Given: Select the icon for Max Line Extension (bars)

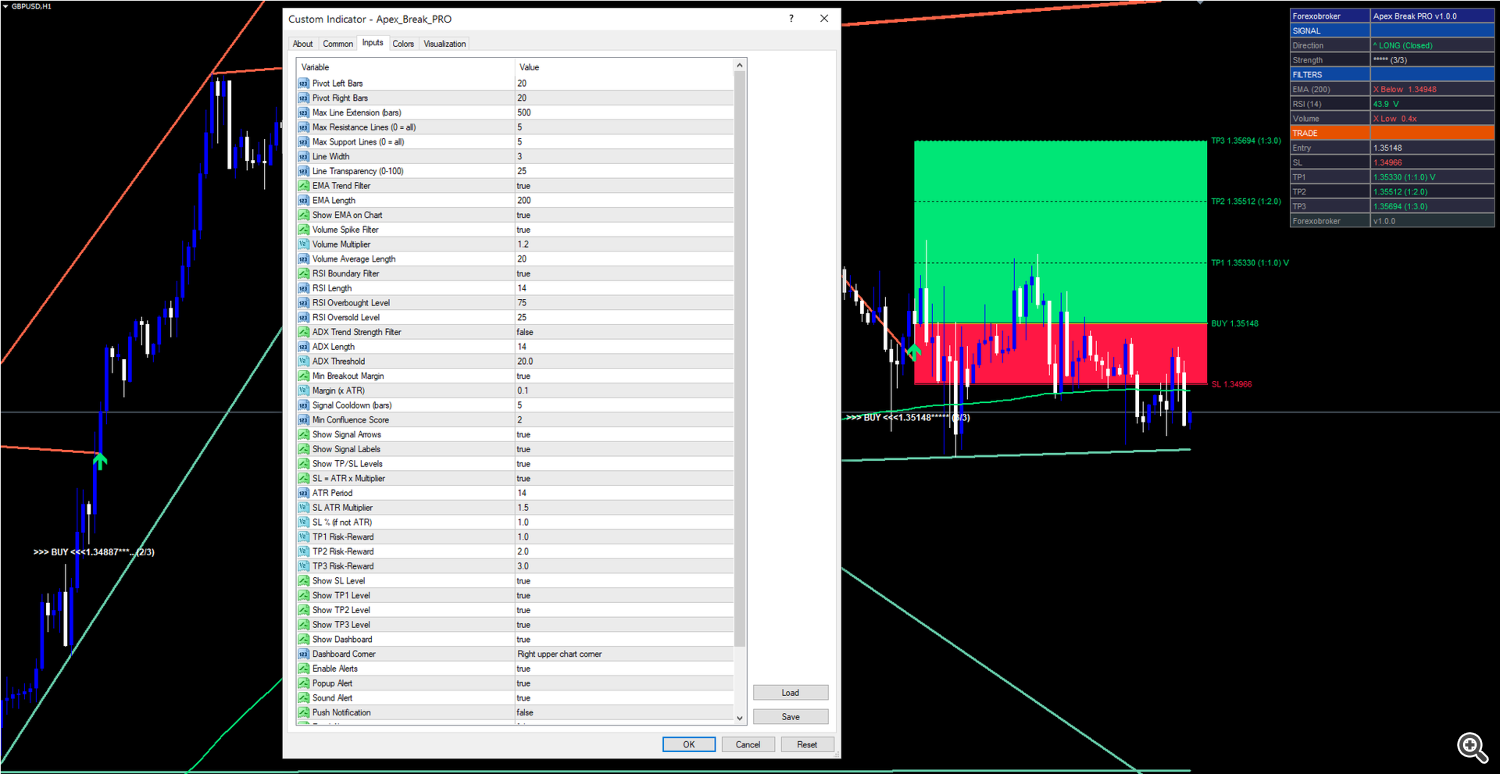Looking at the screenshot, I should (304, 113).
